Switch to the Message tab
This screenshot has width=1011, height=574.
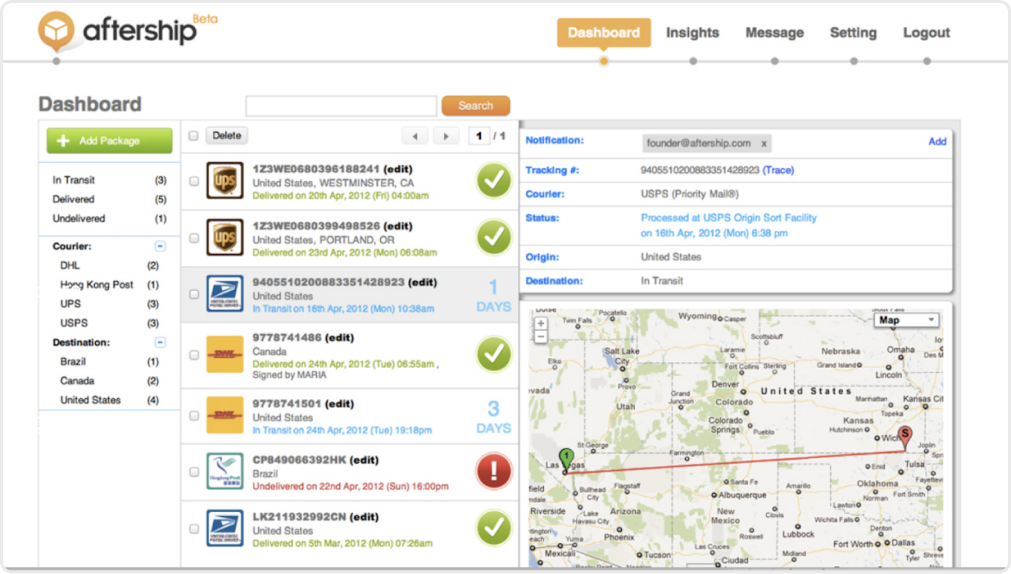pyautogui.click(x=774, y=32)
